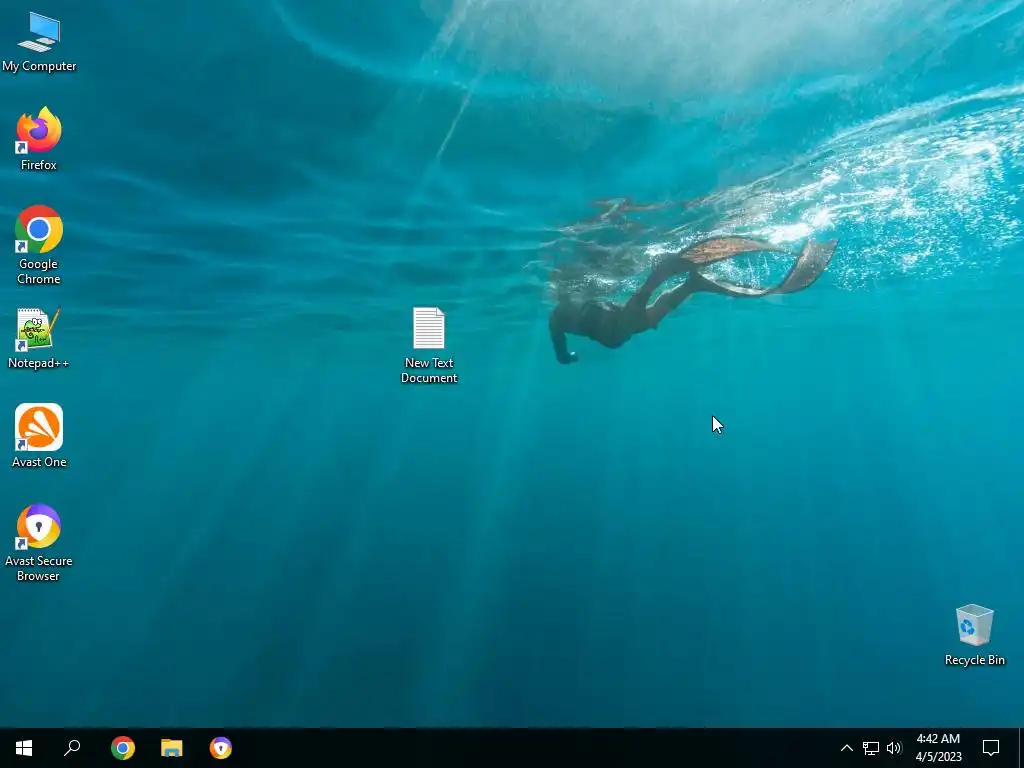Open File Explorer from the taskbar

pyautogui.click(x=172, y=748)
